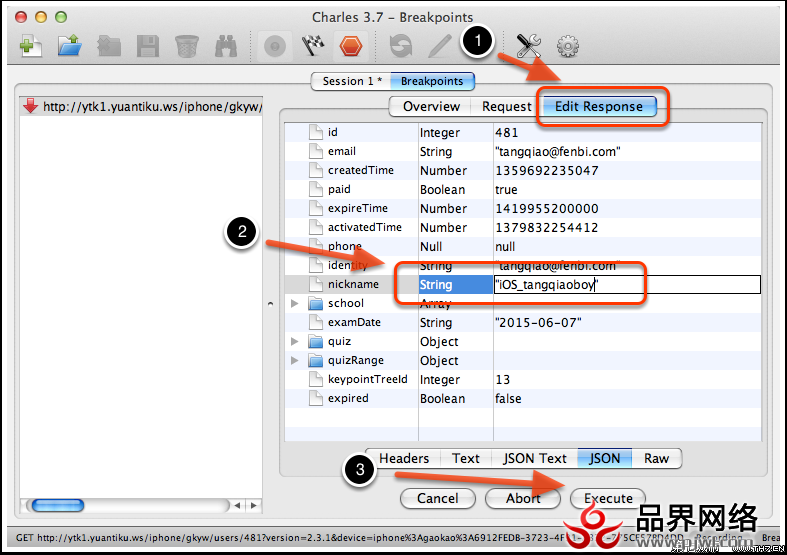This screenshot has width=787, height=555.
Task: Open the Request tab
Action: (x=506, y=106)
